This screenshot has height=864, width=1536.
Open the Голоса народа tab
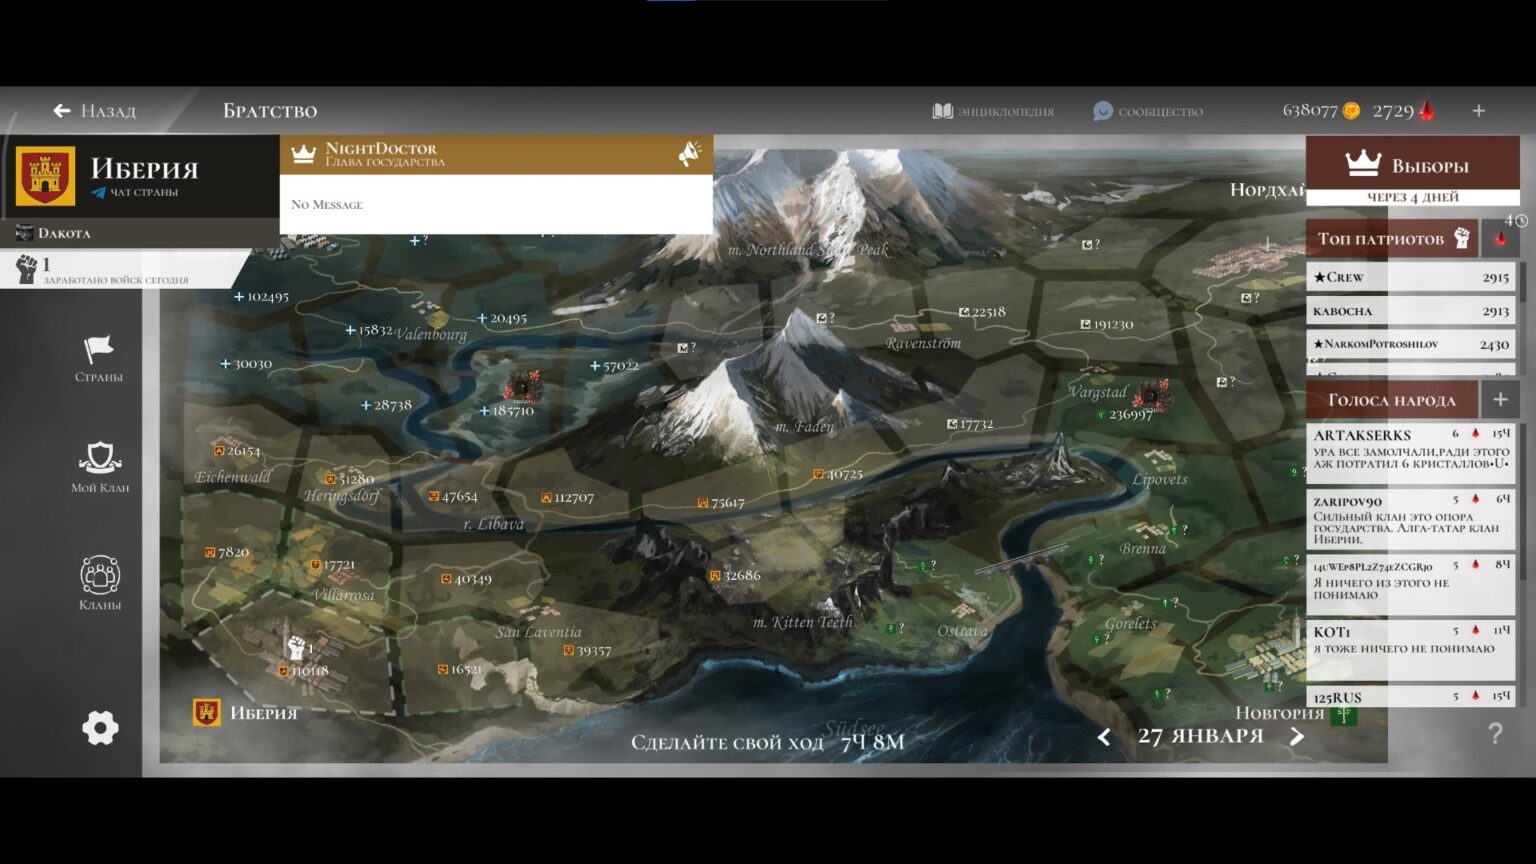pos(1391,400)
